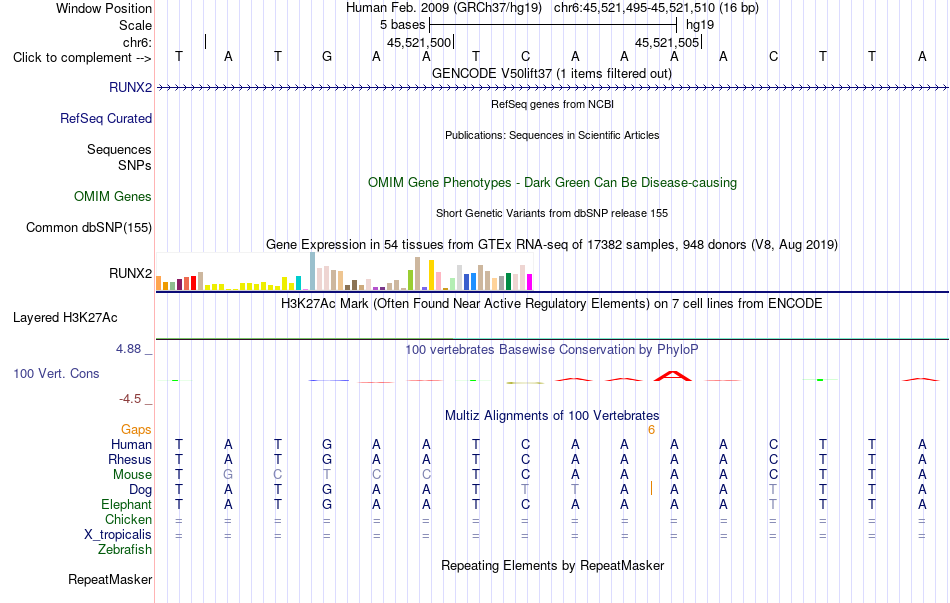The height and width of the screenshot is (603, 950).
Task: Click the cyan bar in the GTEx chart
Action: (298, 283)
